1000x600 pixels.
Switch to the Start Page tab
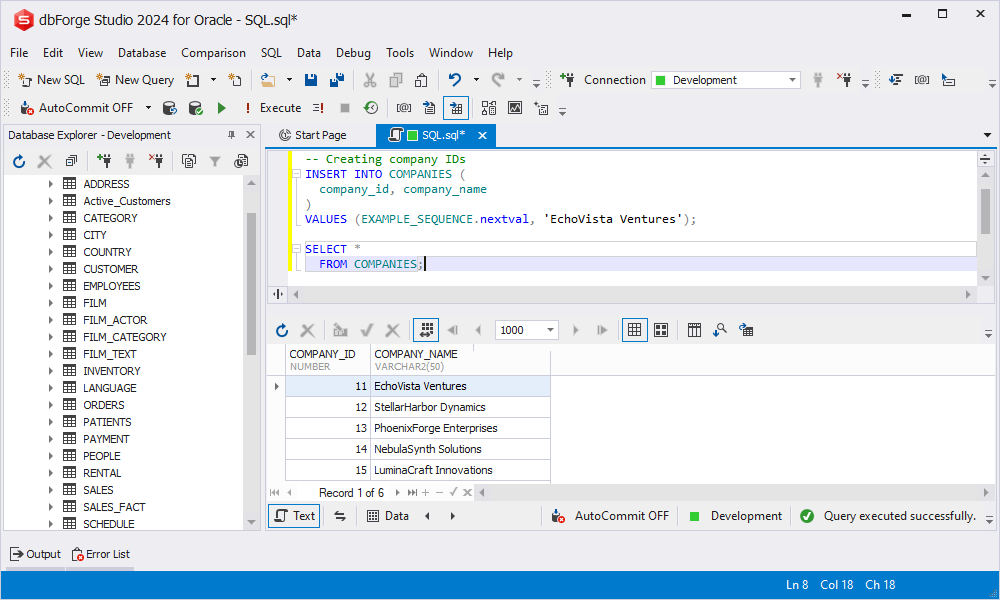click(313, 135)
